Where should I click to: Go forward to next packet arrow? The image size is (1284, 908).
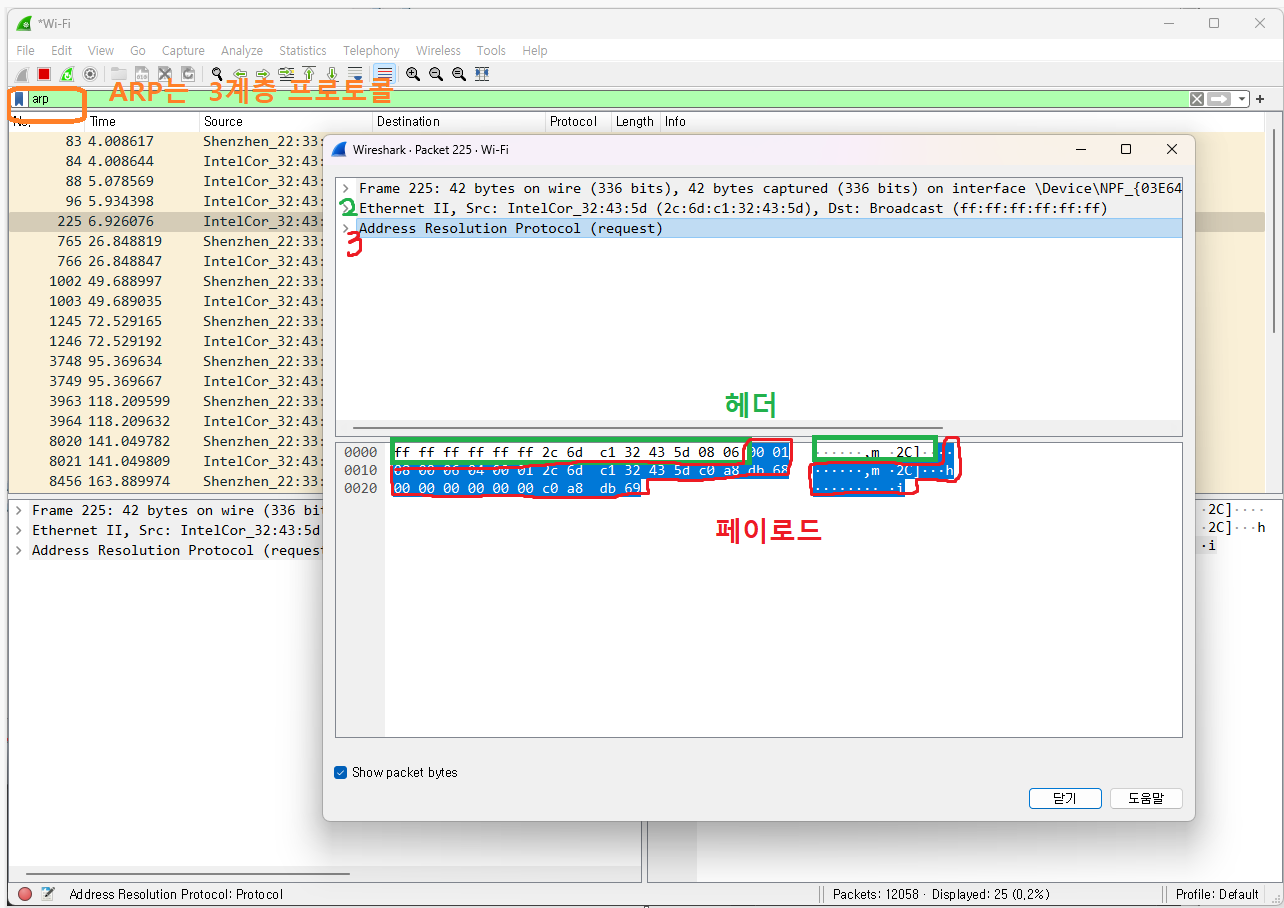(263, 74)
